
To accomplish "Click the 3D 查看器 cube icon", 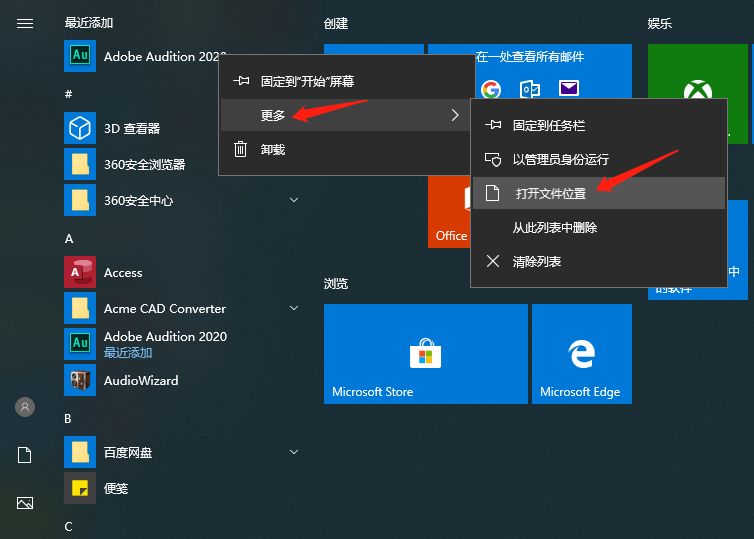I will pyautogui.click(x=80, y=128).
